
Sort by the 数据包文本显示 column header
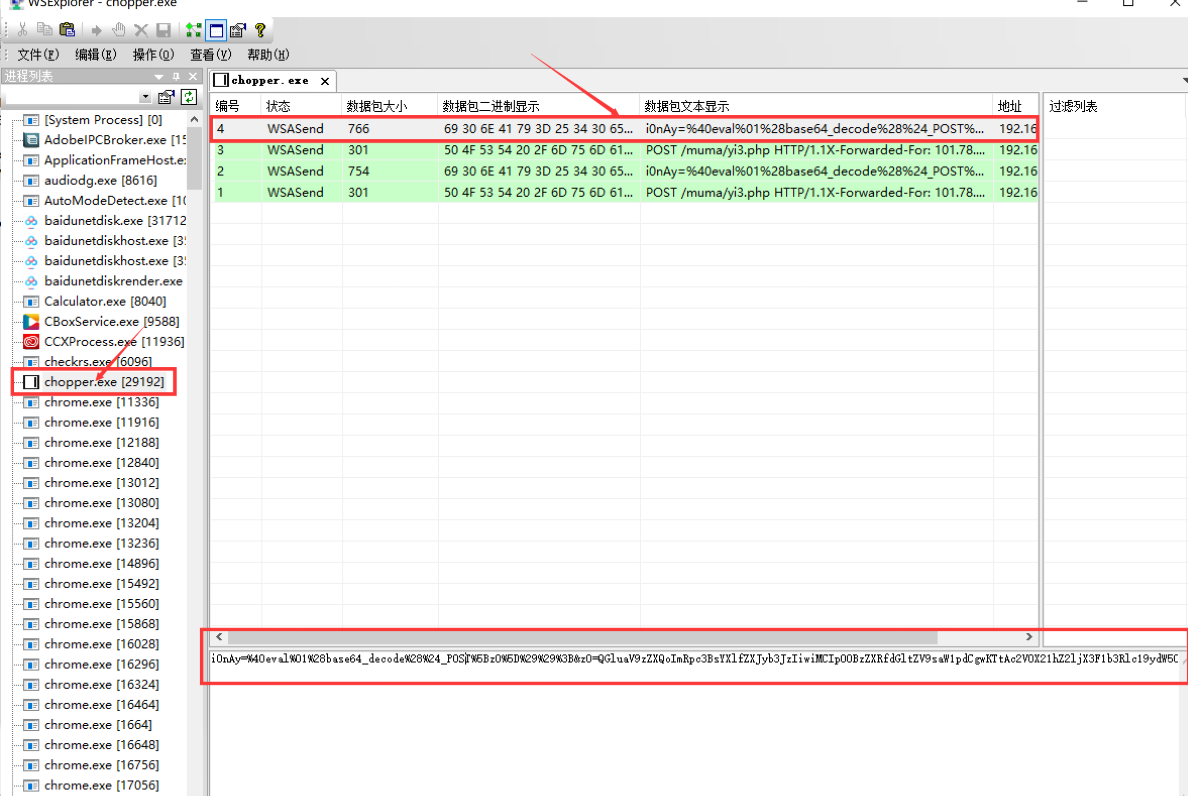click(816, 106)
